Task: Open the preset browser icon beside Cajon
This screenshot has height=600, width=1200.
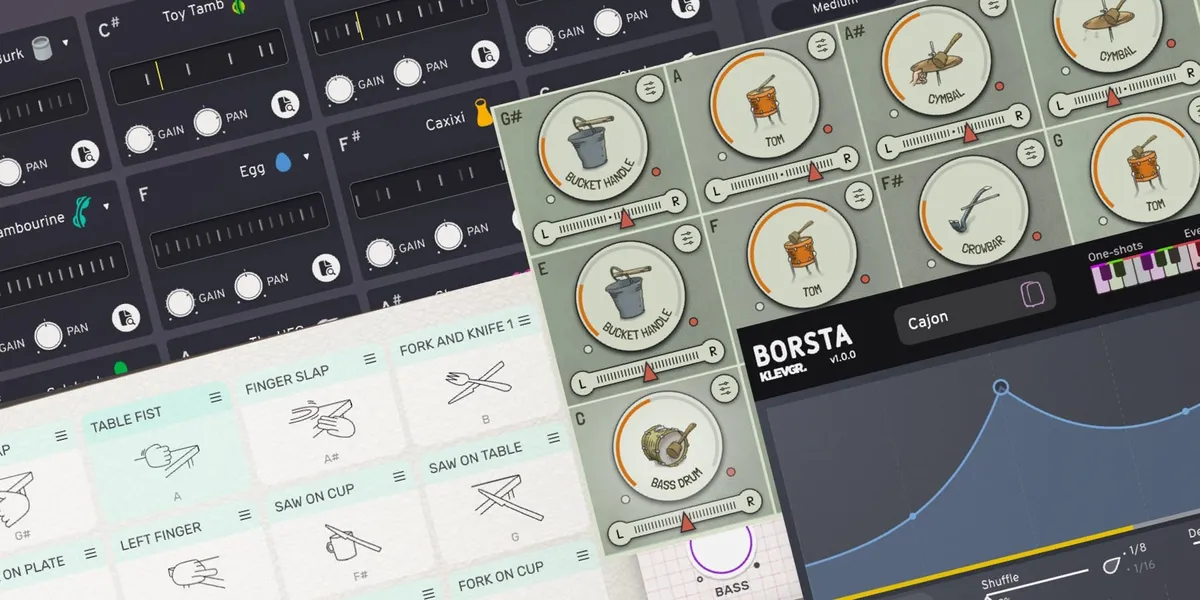Action: tap(1031, 296)
